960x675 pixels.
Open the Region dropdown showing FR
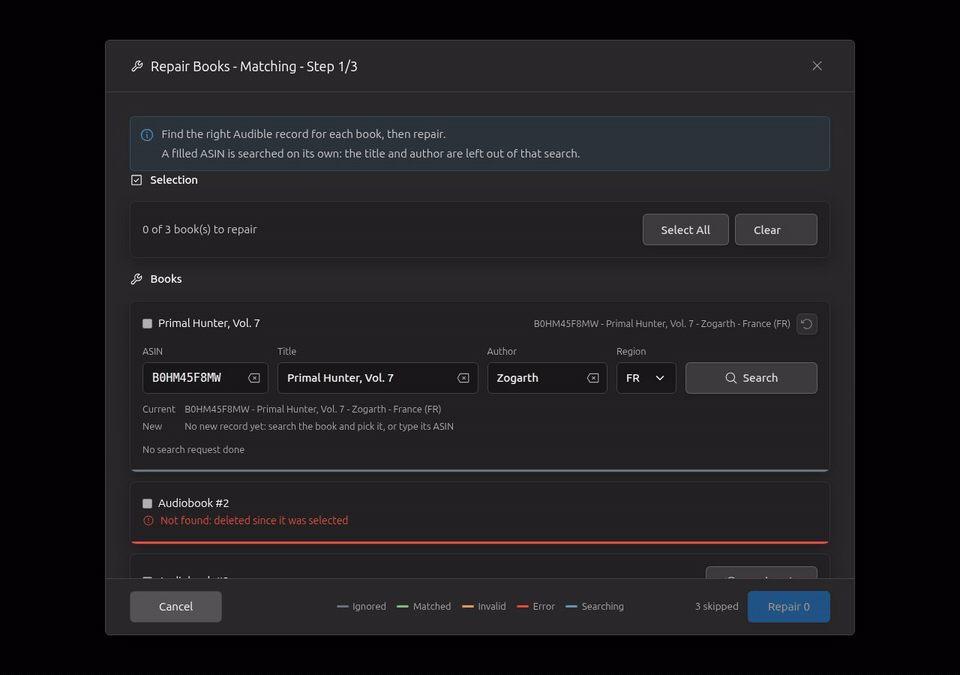pos(646,378)
